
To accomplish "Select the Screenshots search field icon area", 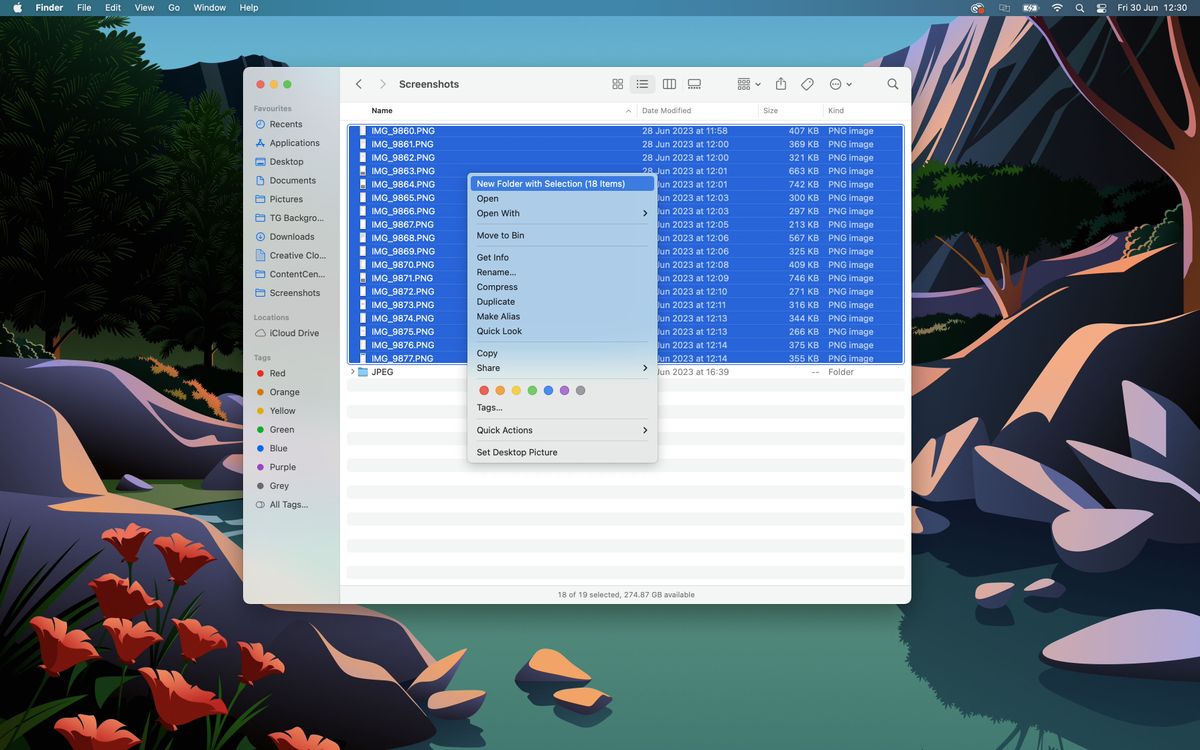I will tap(892, 84).
